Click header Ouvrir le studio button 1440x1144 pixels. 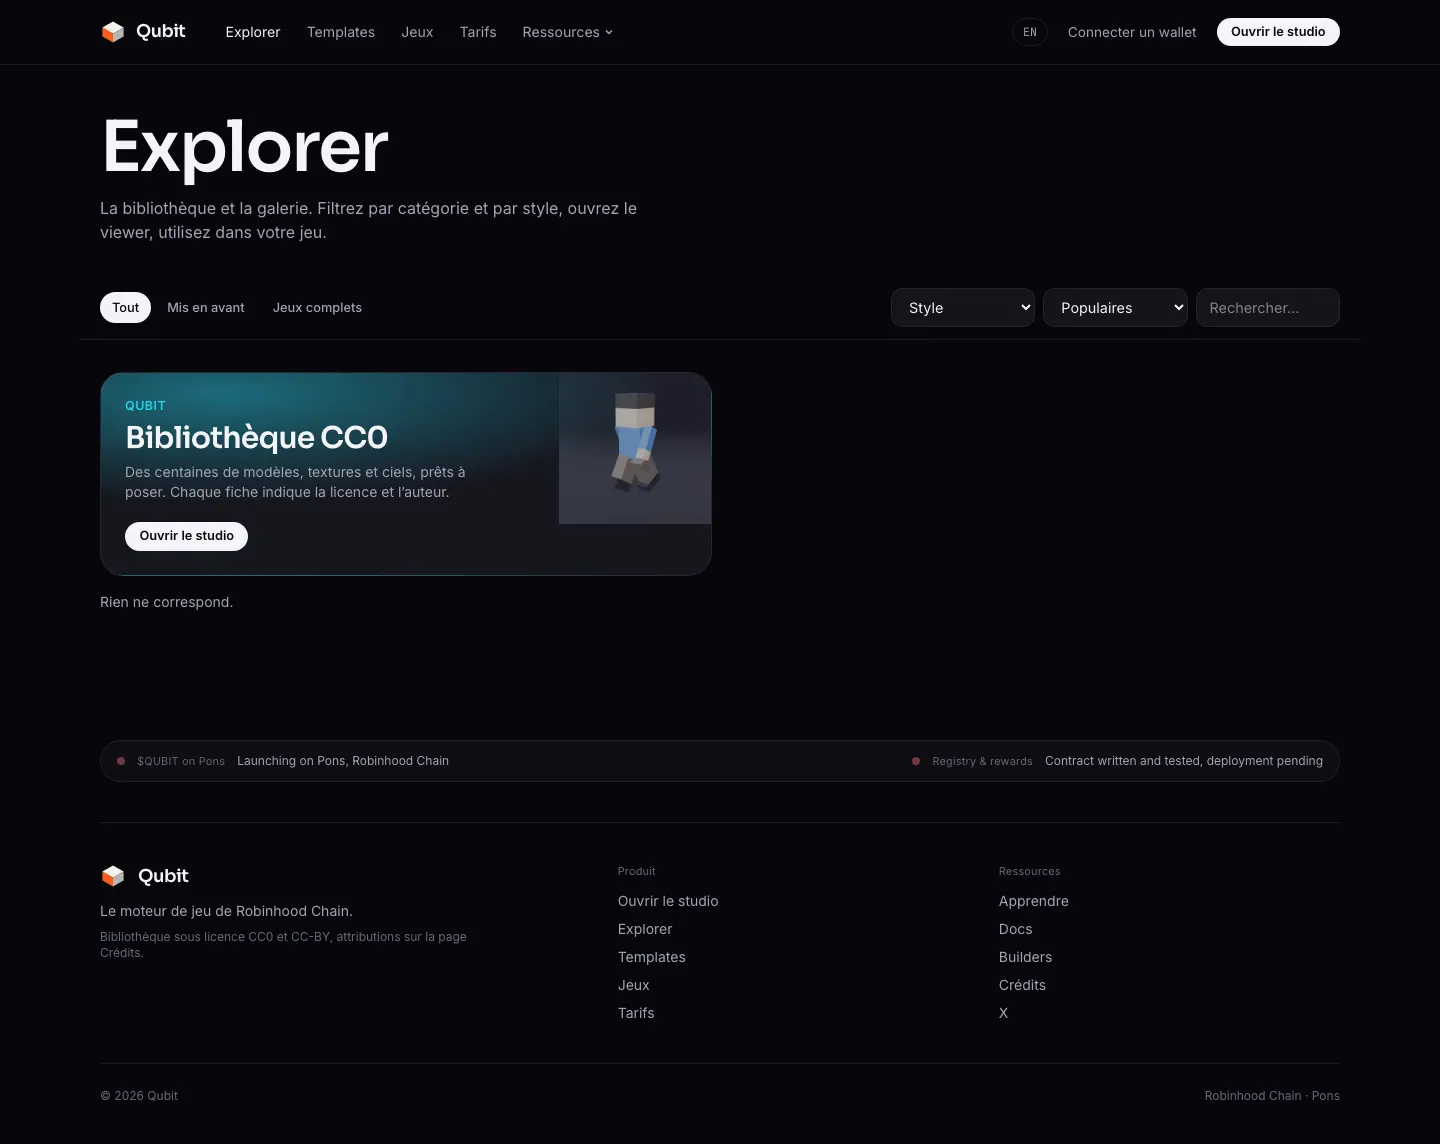coord(1278,32)
